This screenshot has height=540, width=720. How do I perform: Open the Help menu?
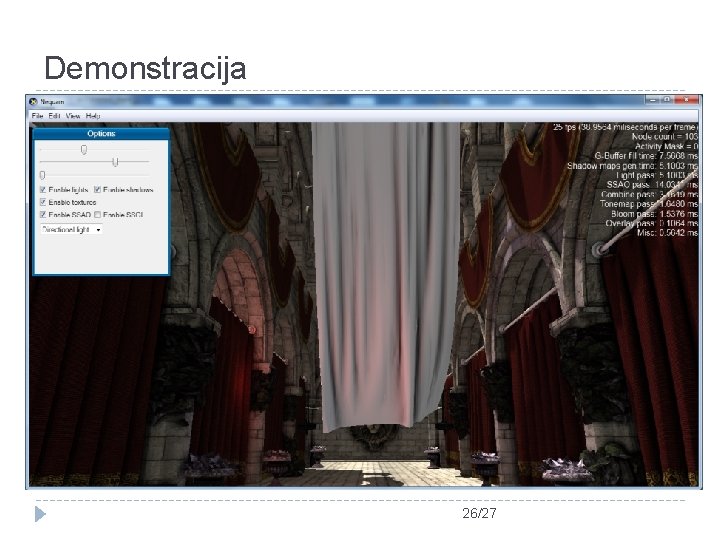pyautogui.click(x=93, y=116)
